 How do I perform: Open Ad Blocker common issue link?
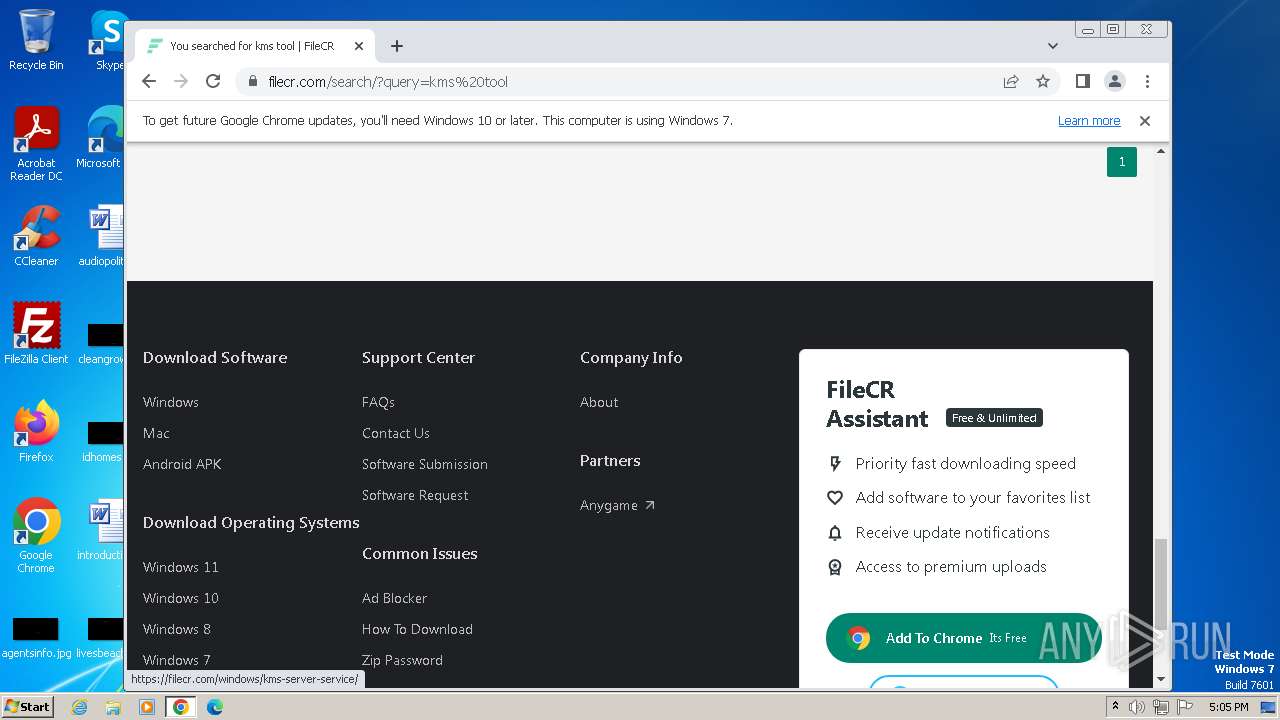394,598
